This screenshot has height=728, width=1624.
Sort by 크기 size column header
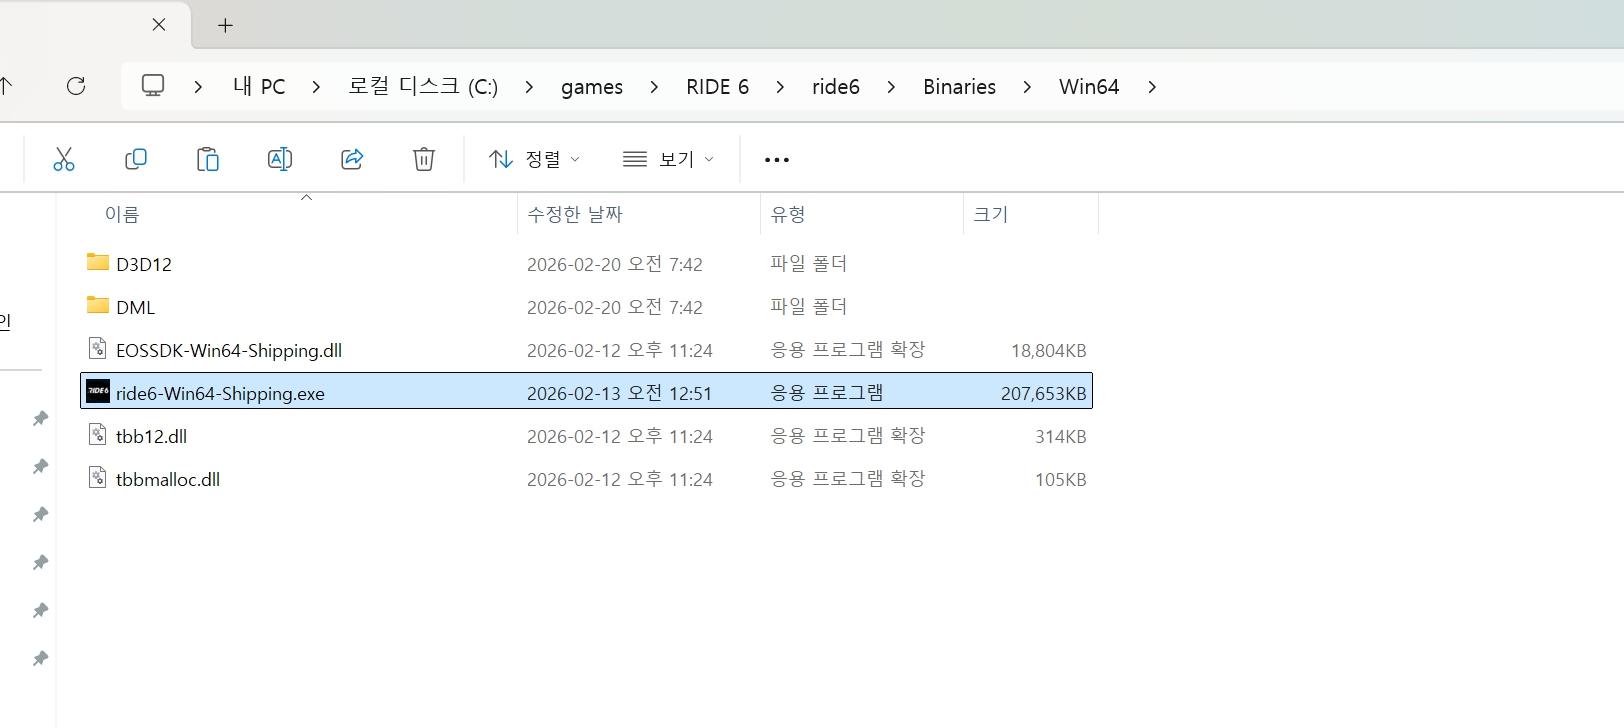tap(991, 214)
